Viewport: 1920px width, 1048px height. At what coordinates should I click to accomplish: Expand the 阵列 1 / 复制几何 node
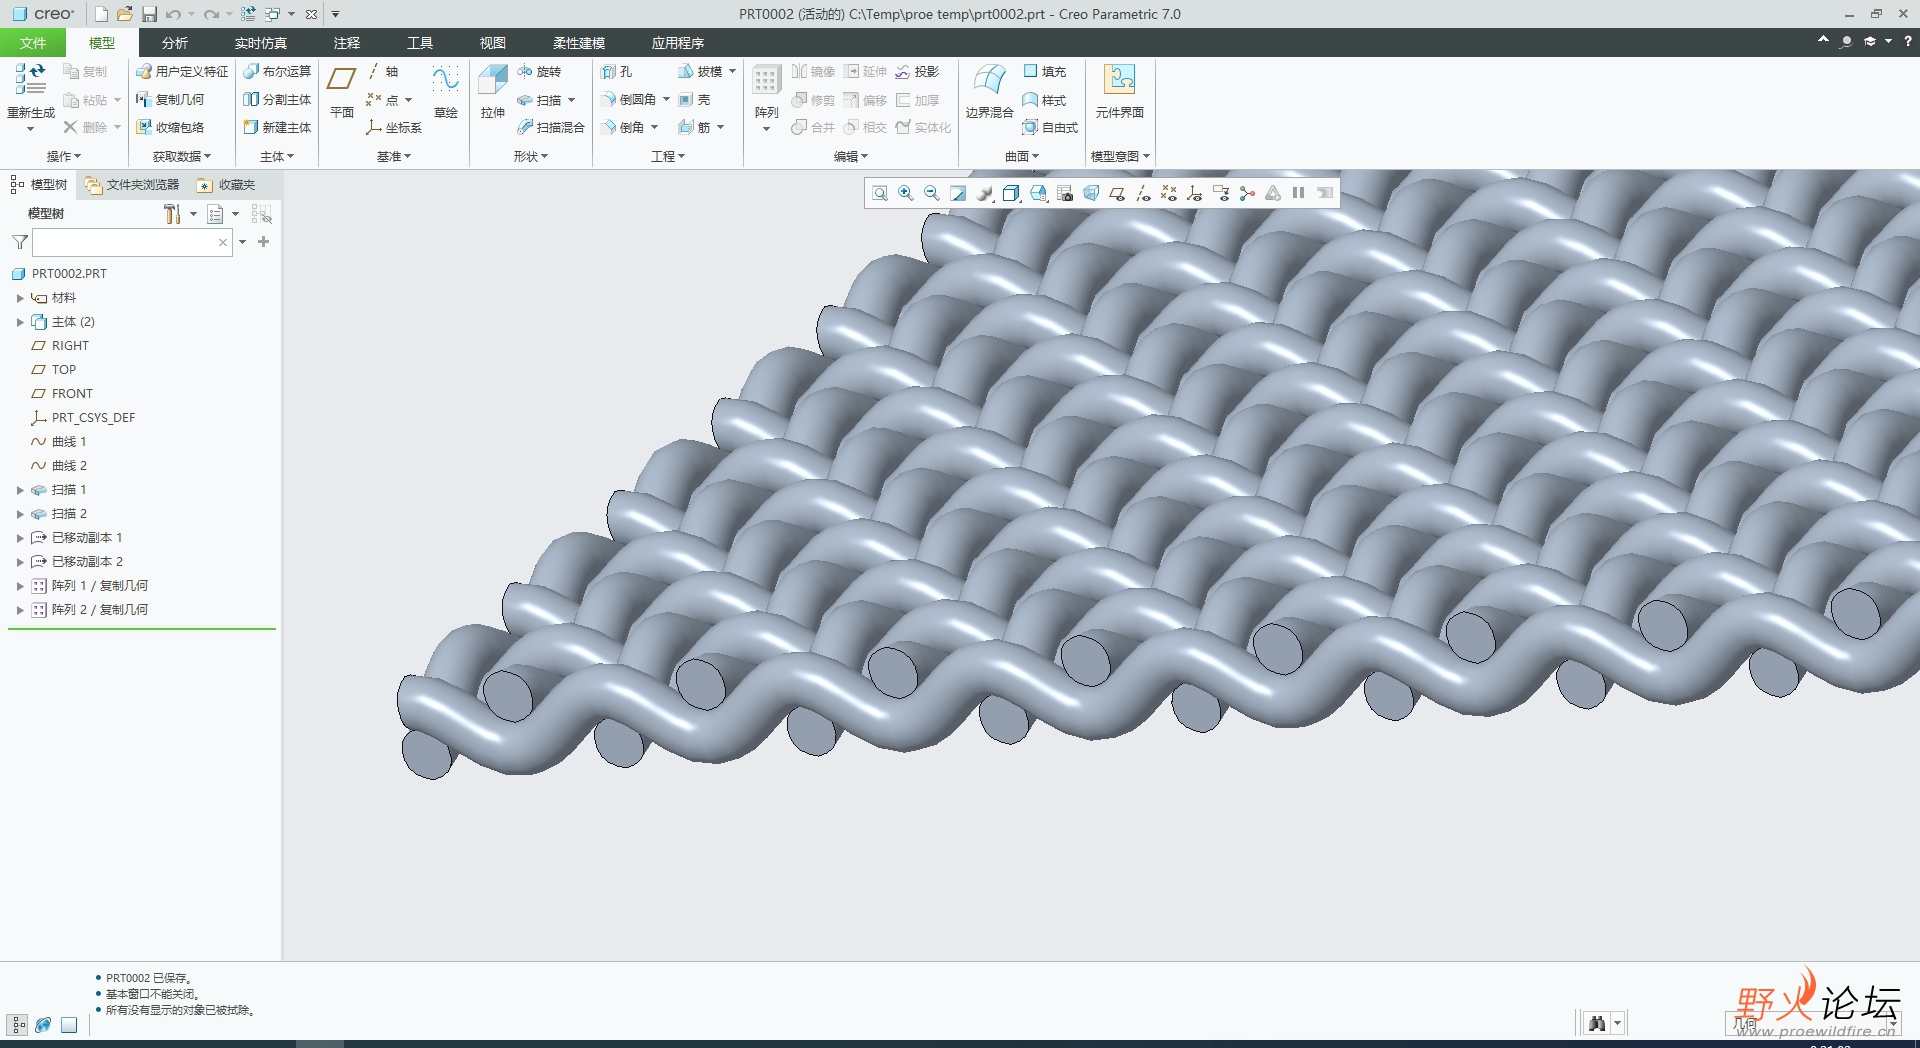coord(20,586)
